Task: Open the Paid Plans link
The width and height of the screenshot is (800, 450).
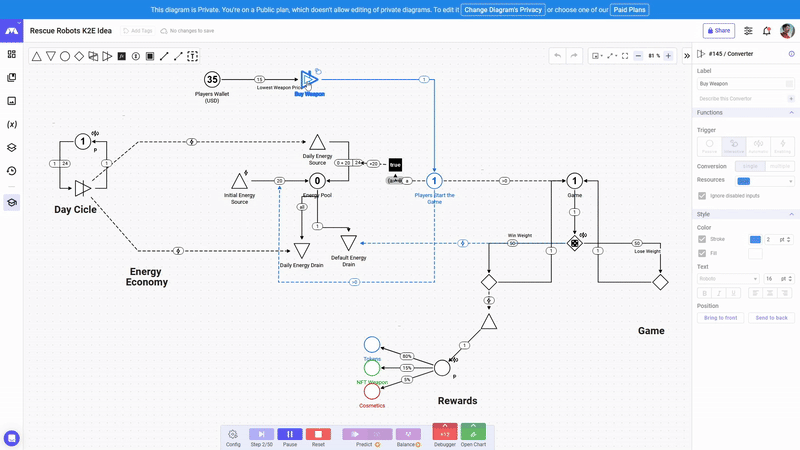Action: click(x=630, y=10)
